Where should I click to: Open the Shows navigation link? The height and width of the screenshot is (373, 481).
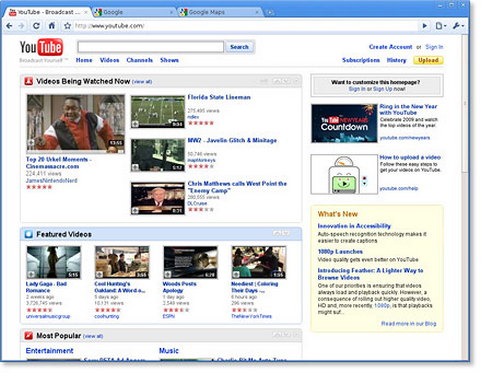(169, 60)
